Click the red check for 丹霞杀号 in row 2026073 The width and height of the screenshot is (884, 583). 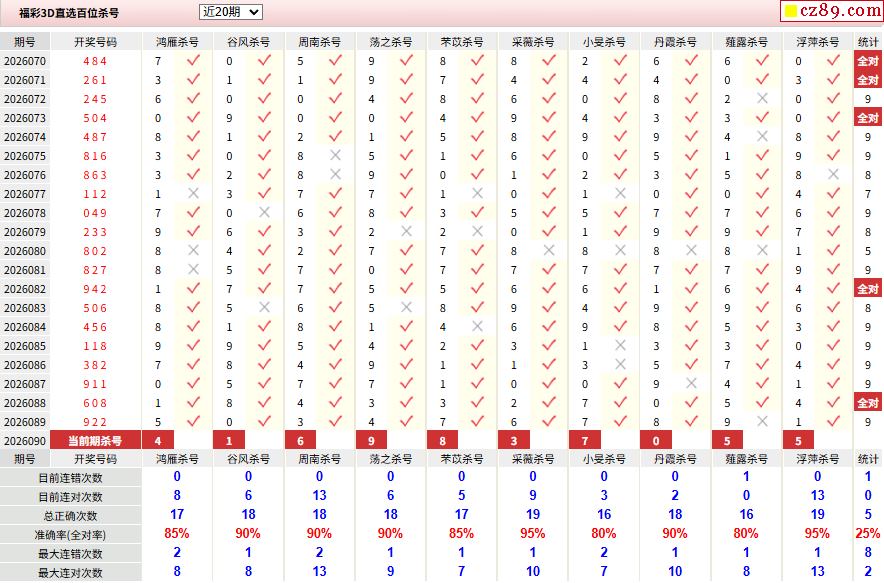tap(691, 118)
